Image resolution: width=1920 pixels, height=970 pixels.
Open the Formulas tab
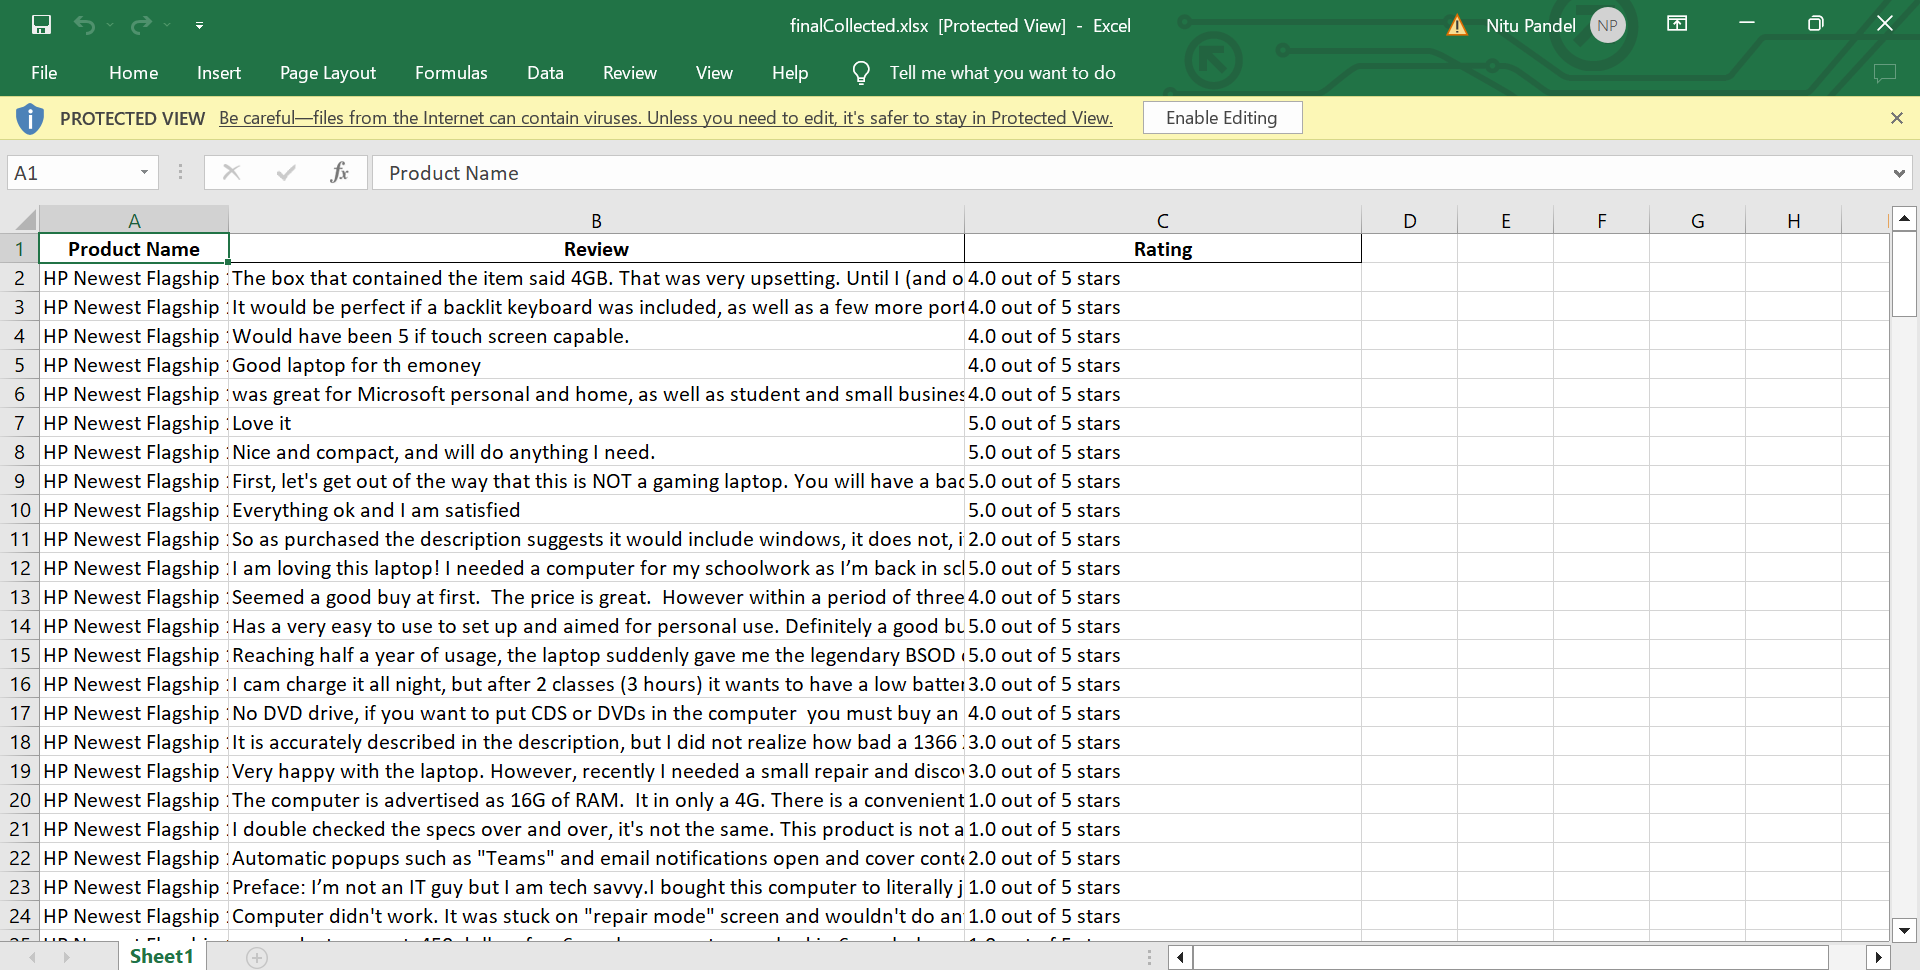point(451,73)
